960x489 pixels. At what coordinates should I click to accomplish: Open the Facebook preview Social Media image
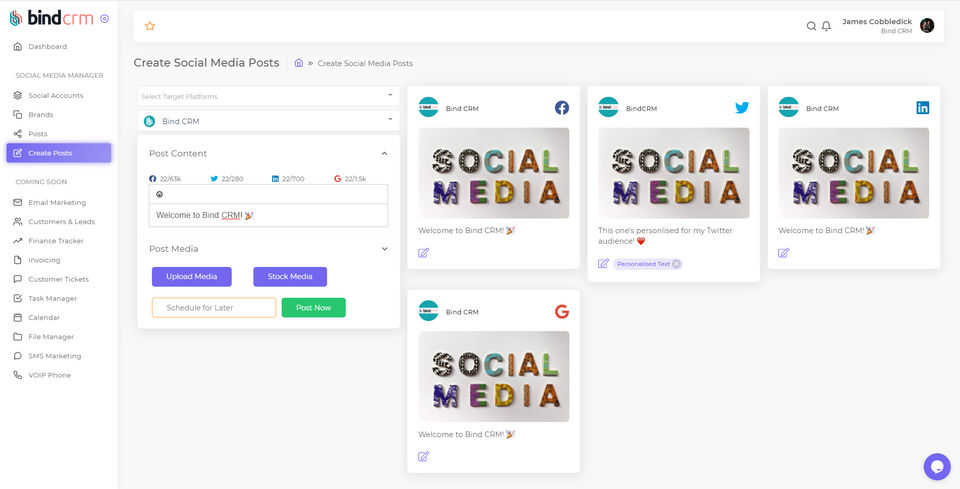[493, 173]
